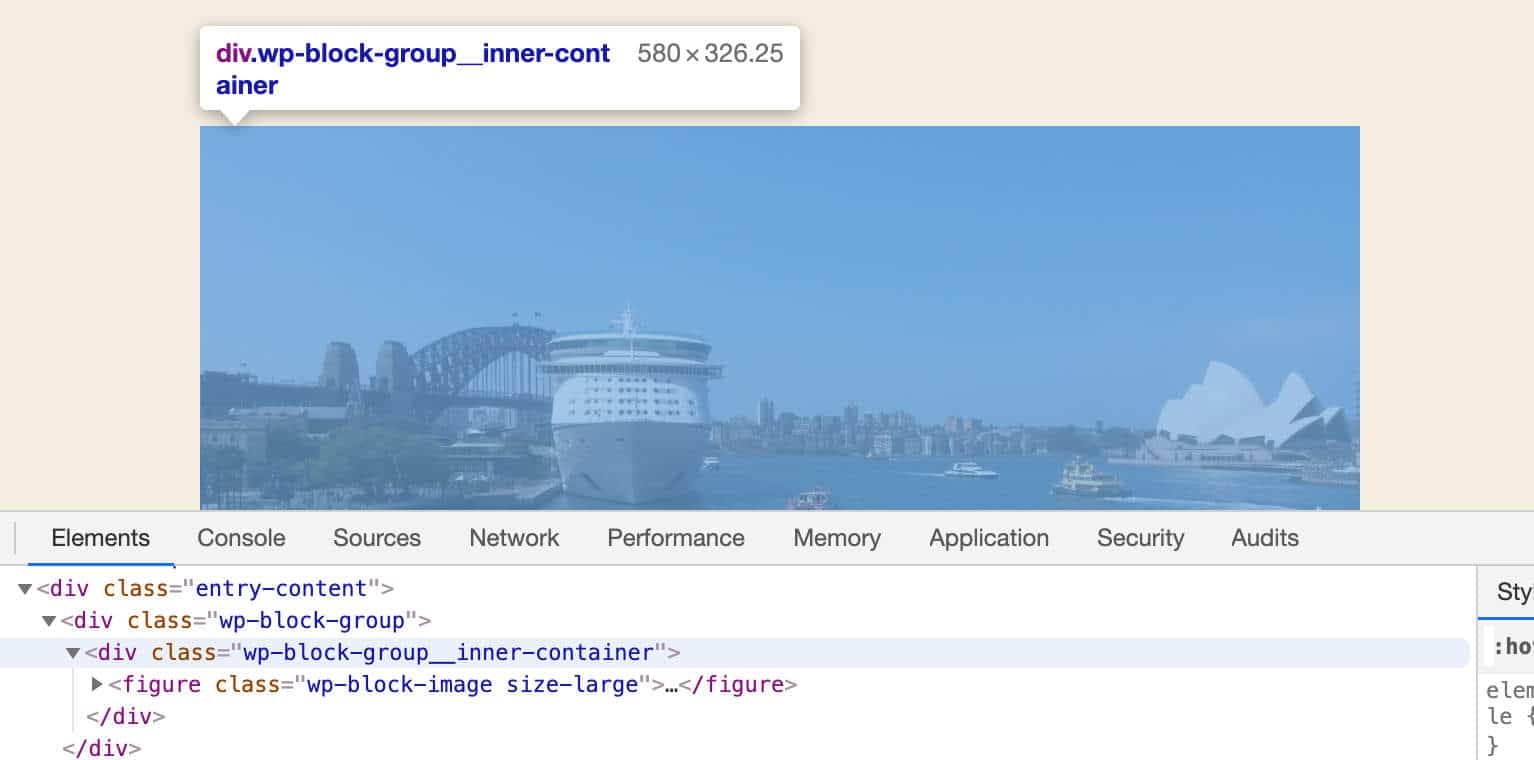The width and height of the screenshot is (1534, 760).
Task: Select the Network tab
Action: click(513, 538)
